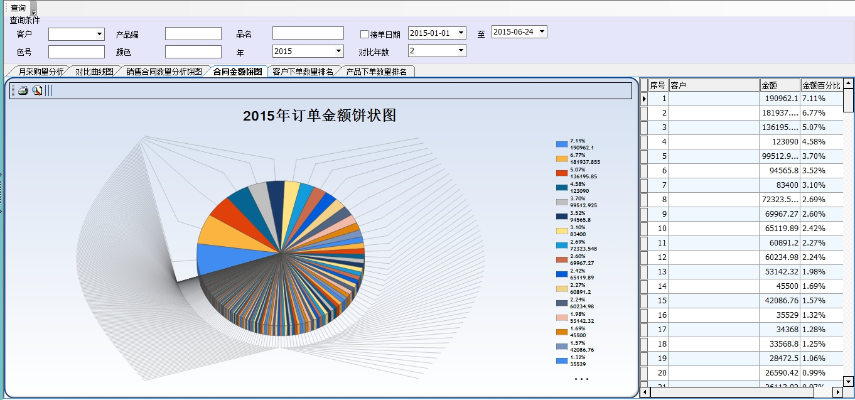This screenshot has width=855, height=400.
Task: Enable the 接单日期 checkbox
Action: tap(364, 34)
